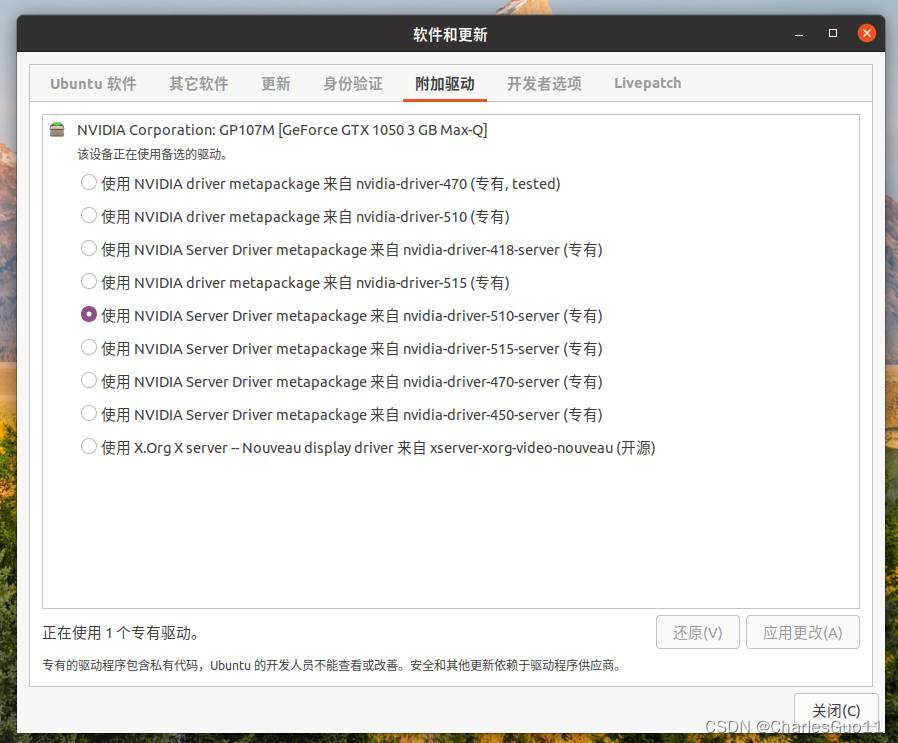Open the 身份验证 tab

352,84
